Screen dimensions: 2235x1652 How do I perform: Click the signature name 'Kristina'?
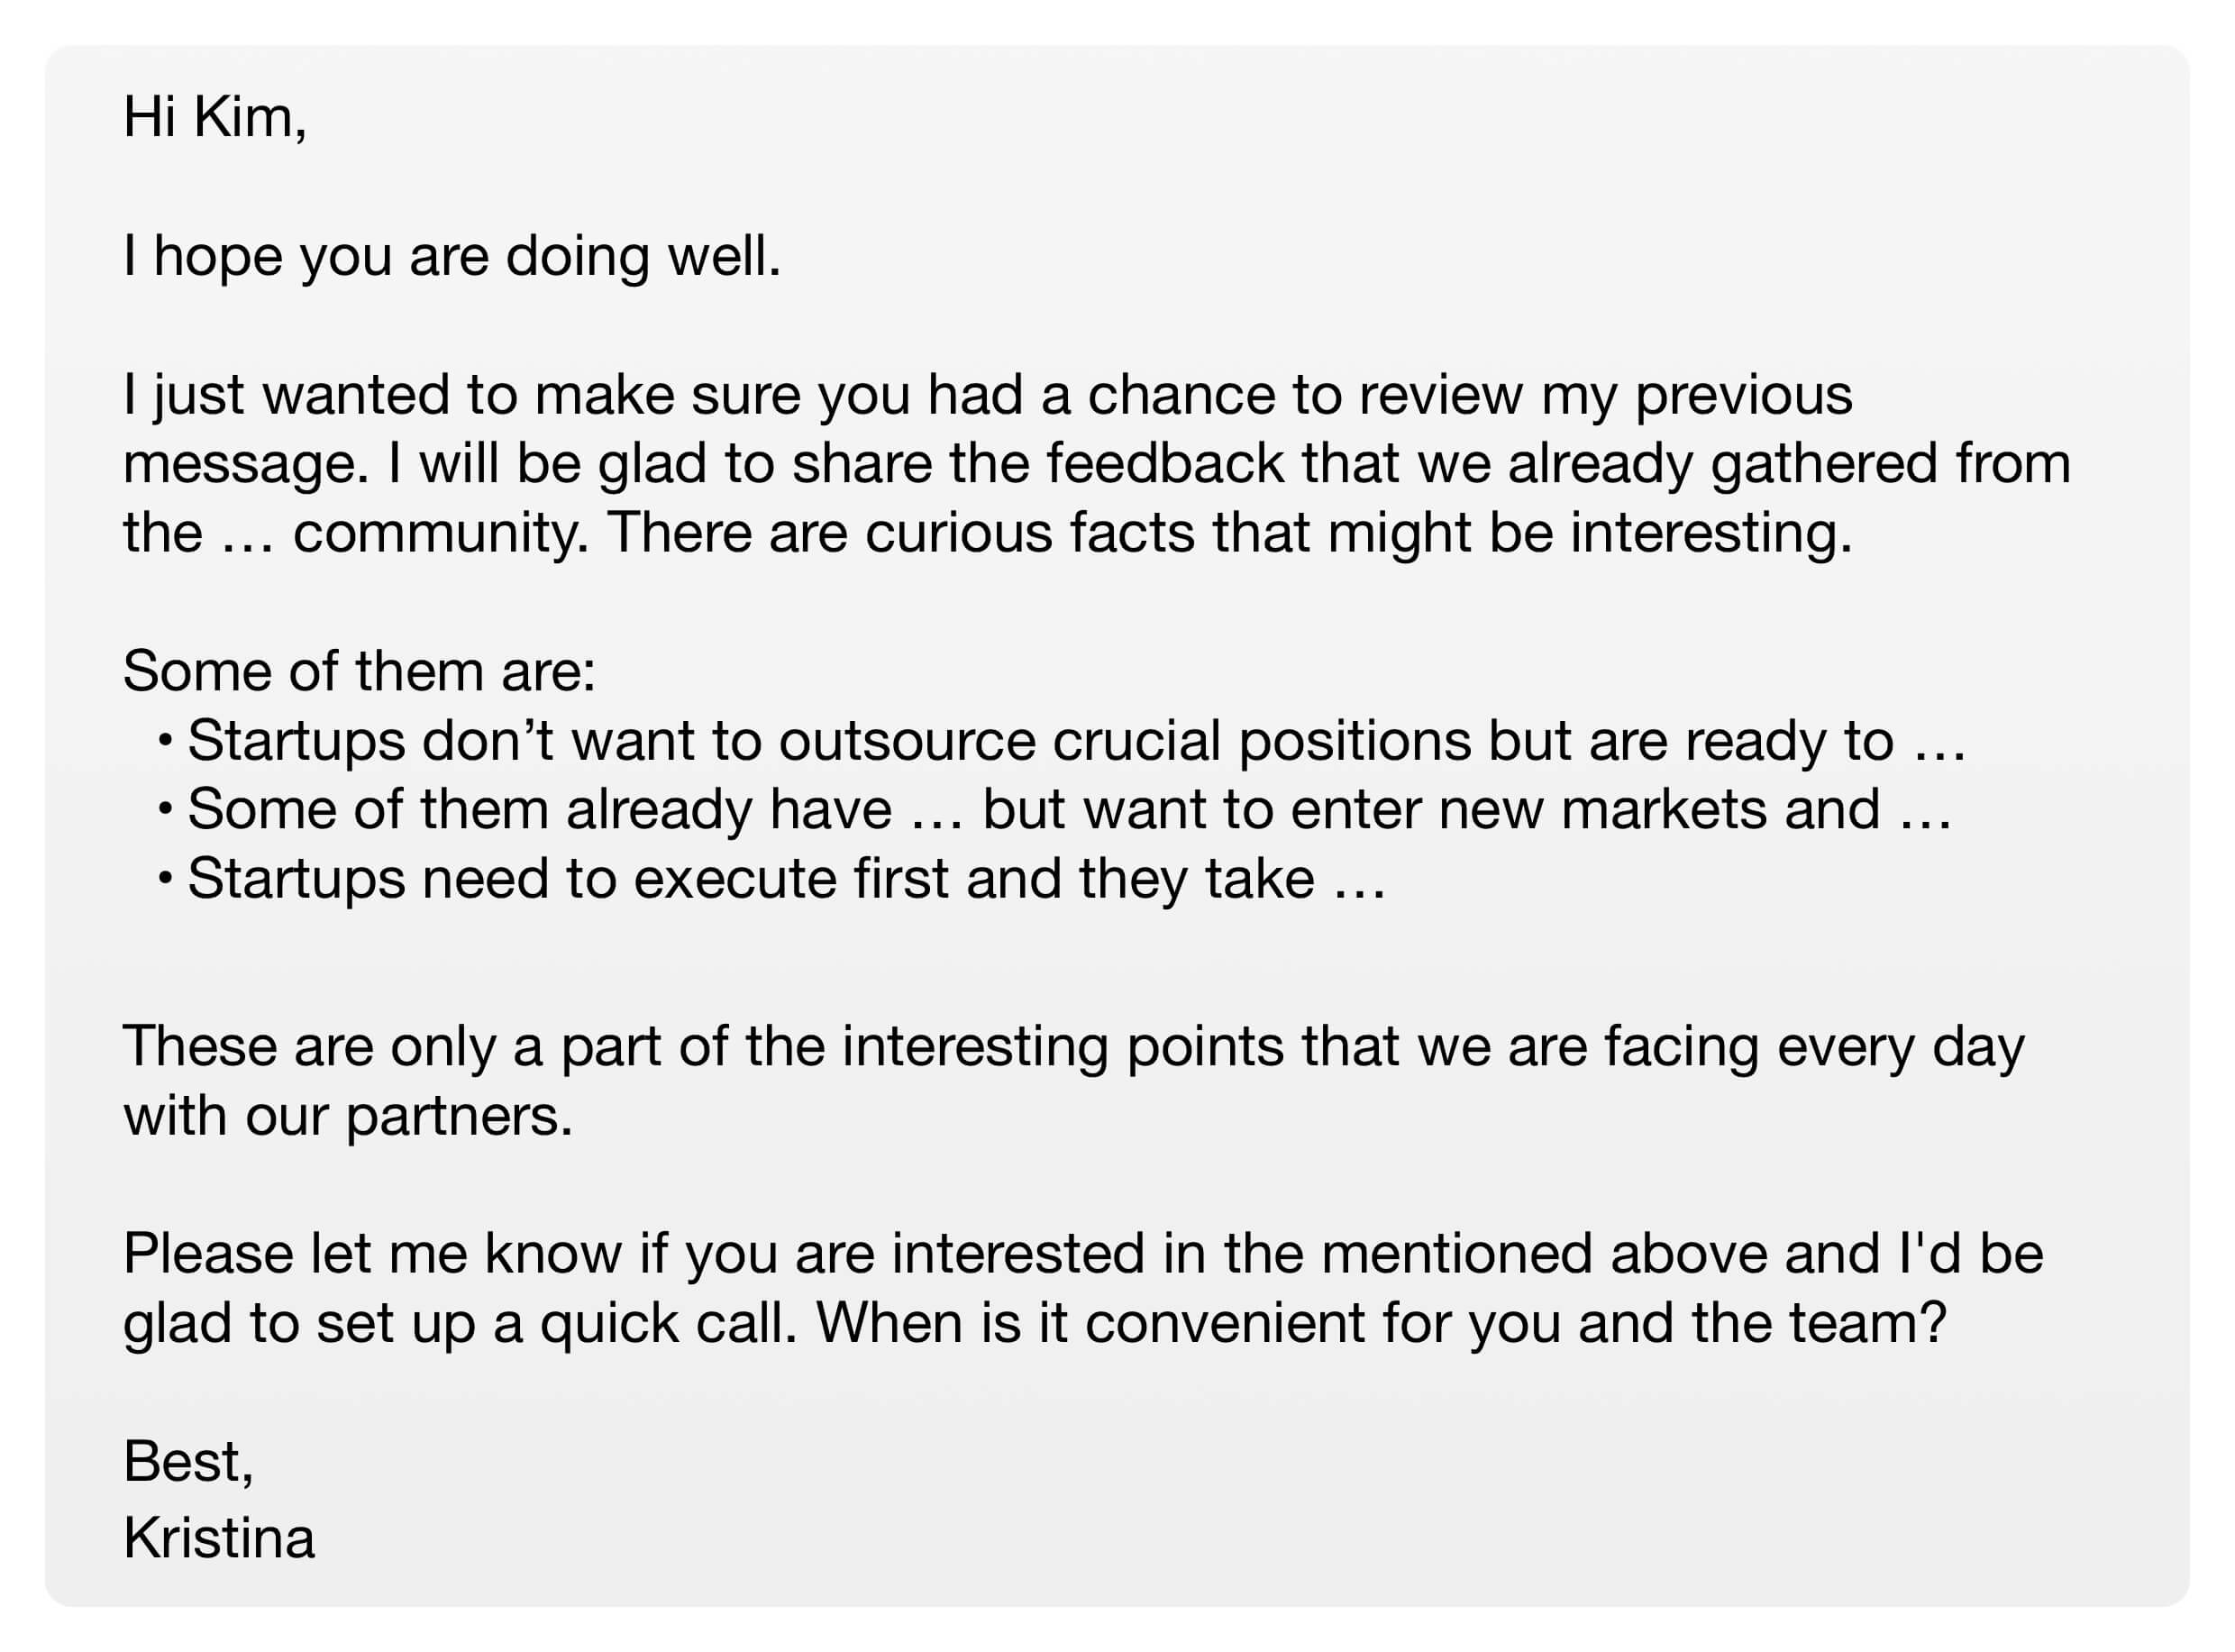pos(219,1538)
